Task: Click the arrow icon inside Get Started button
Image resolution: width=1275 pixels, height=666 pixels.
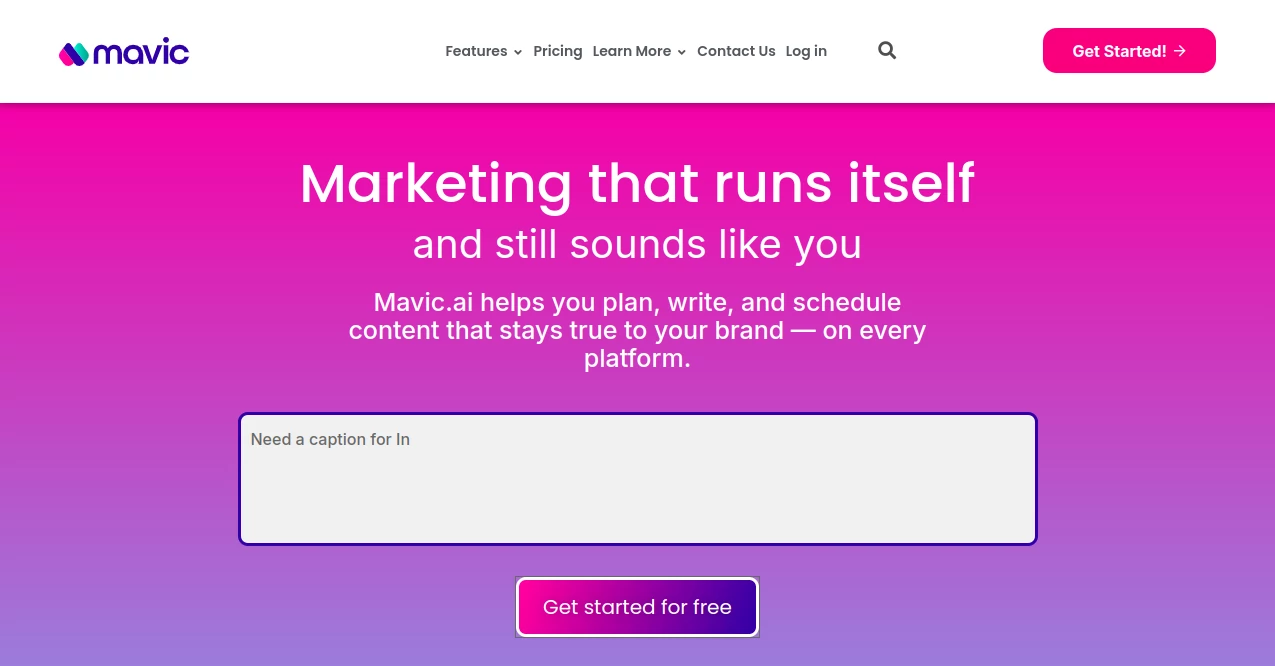Action: (x=1180, y=51)
